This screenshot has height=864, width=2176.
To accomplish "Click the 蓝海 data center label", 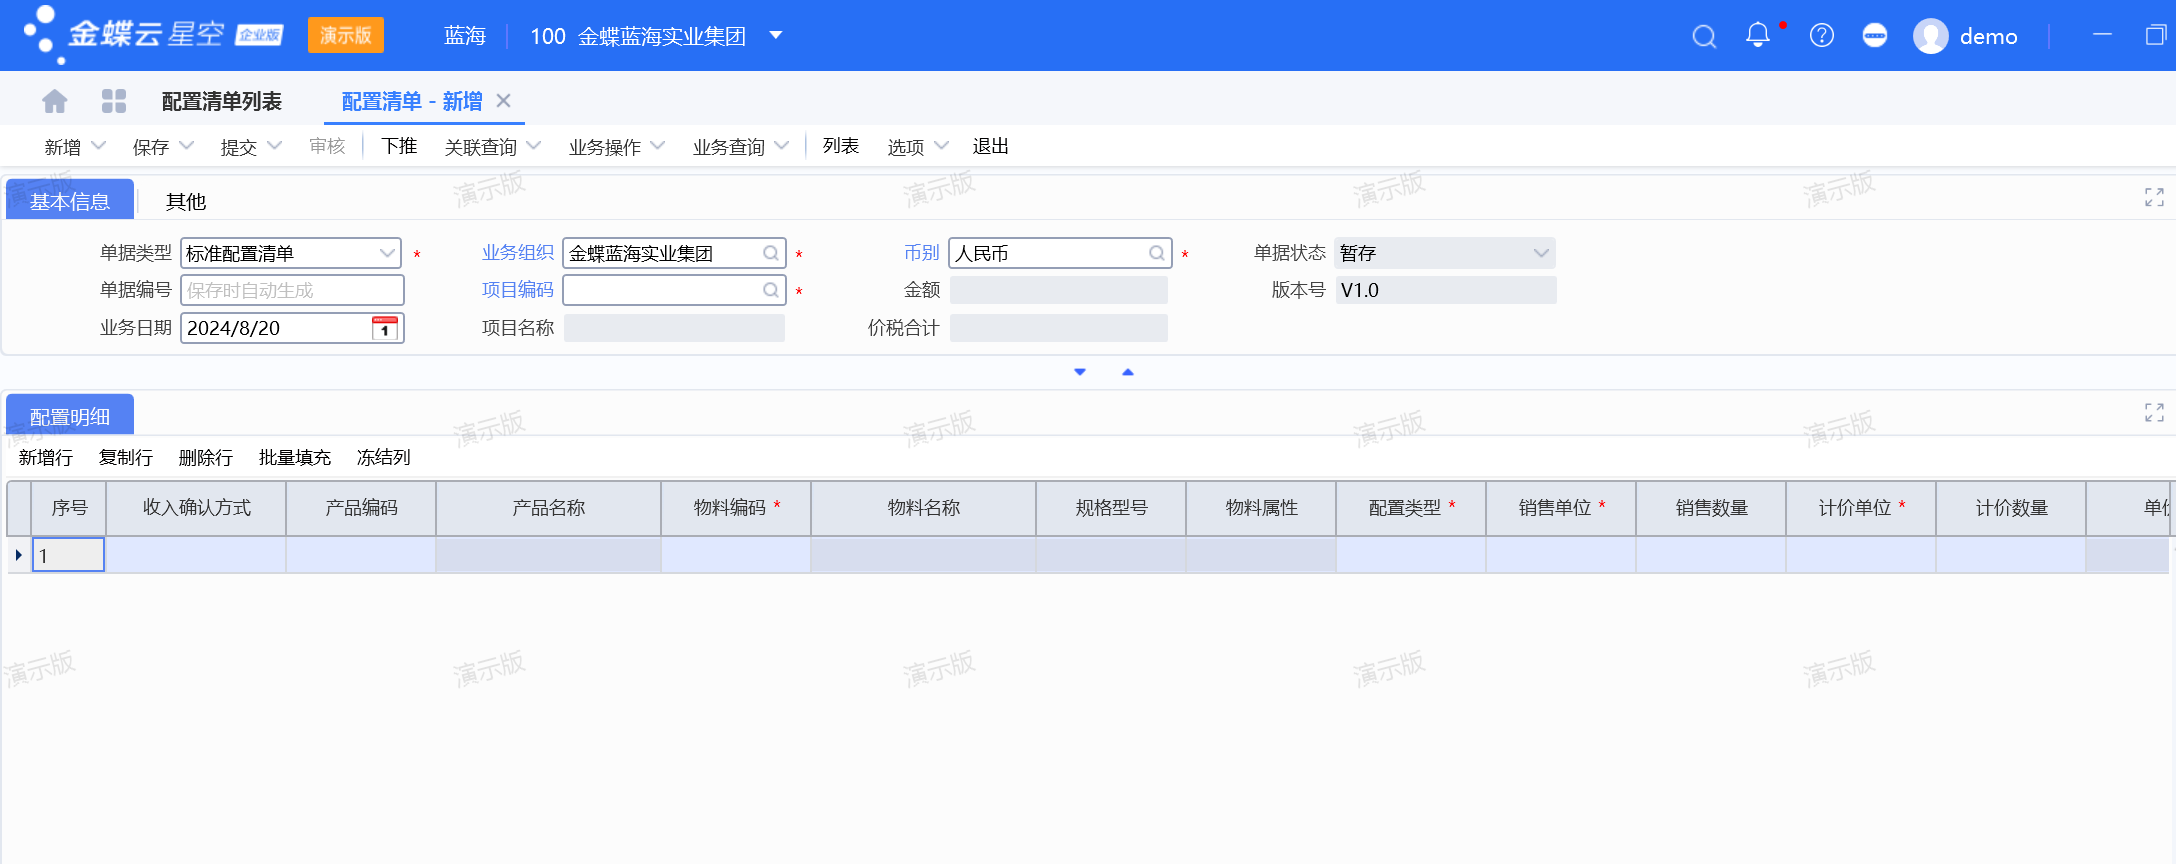I will [x=465, y=36].
